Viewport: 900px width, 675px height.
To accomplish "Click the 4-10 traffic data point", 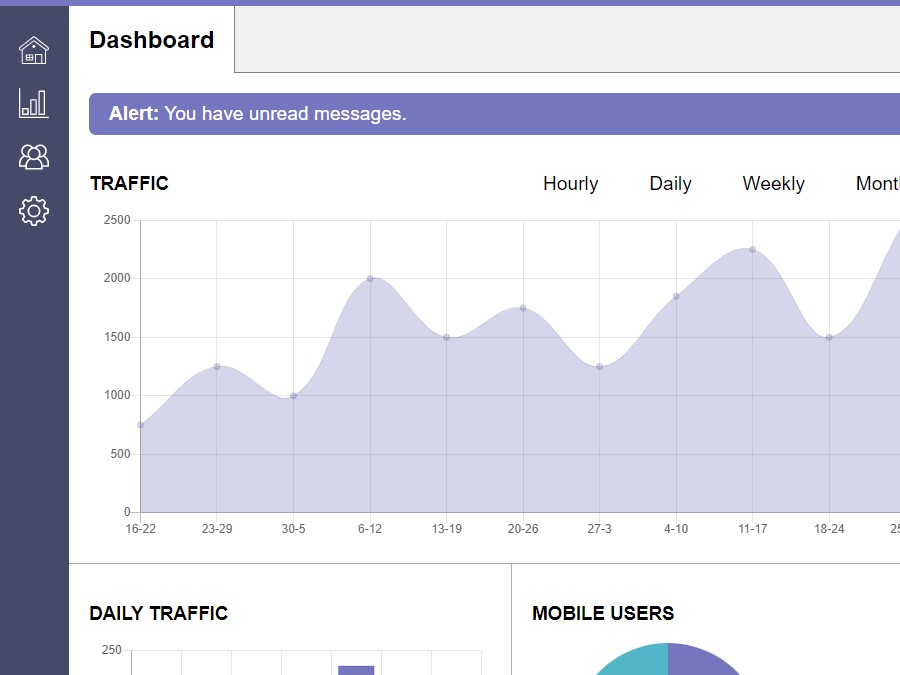I will coord(676,296).
